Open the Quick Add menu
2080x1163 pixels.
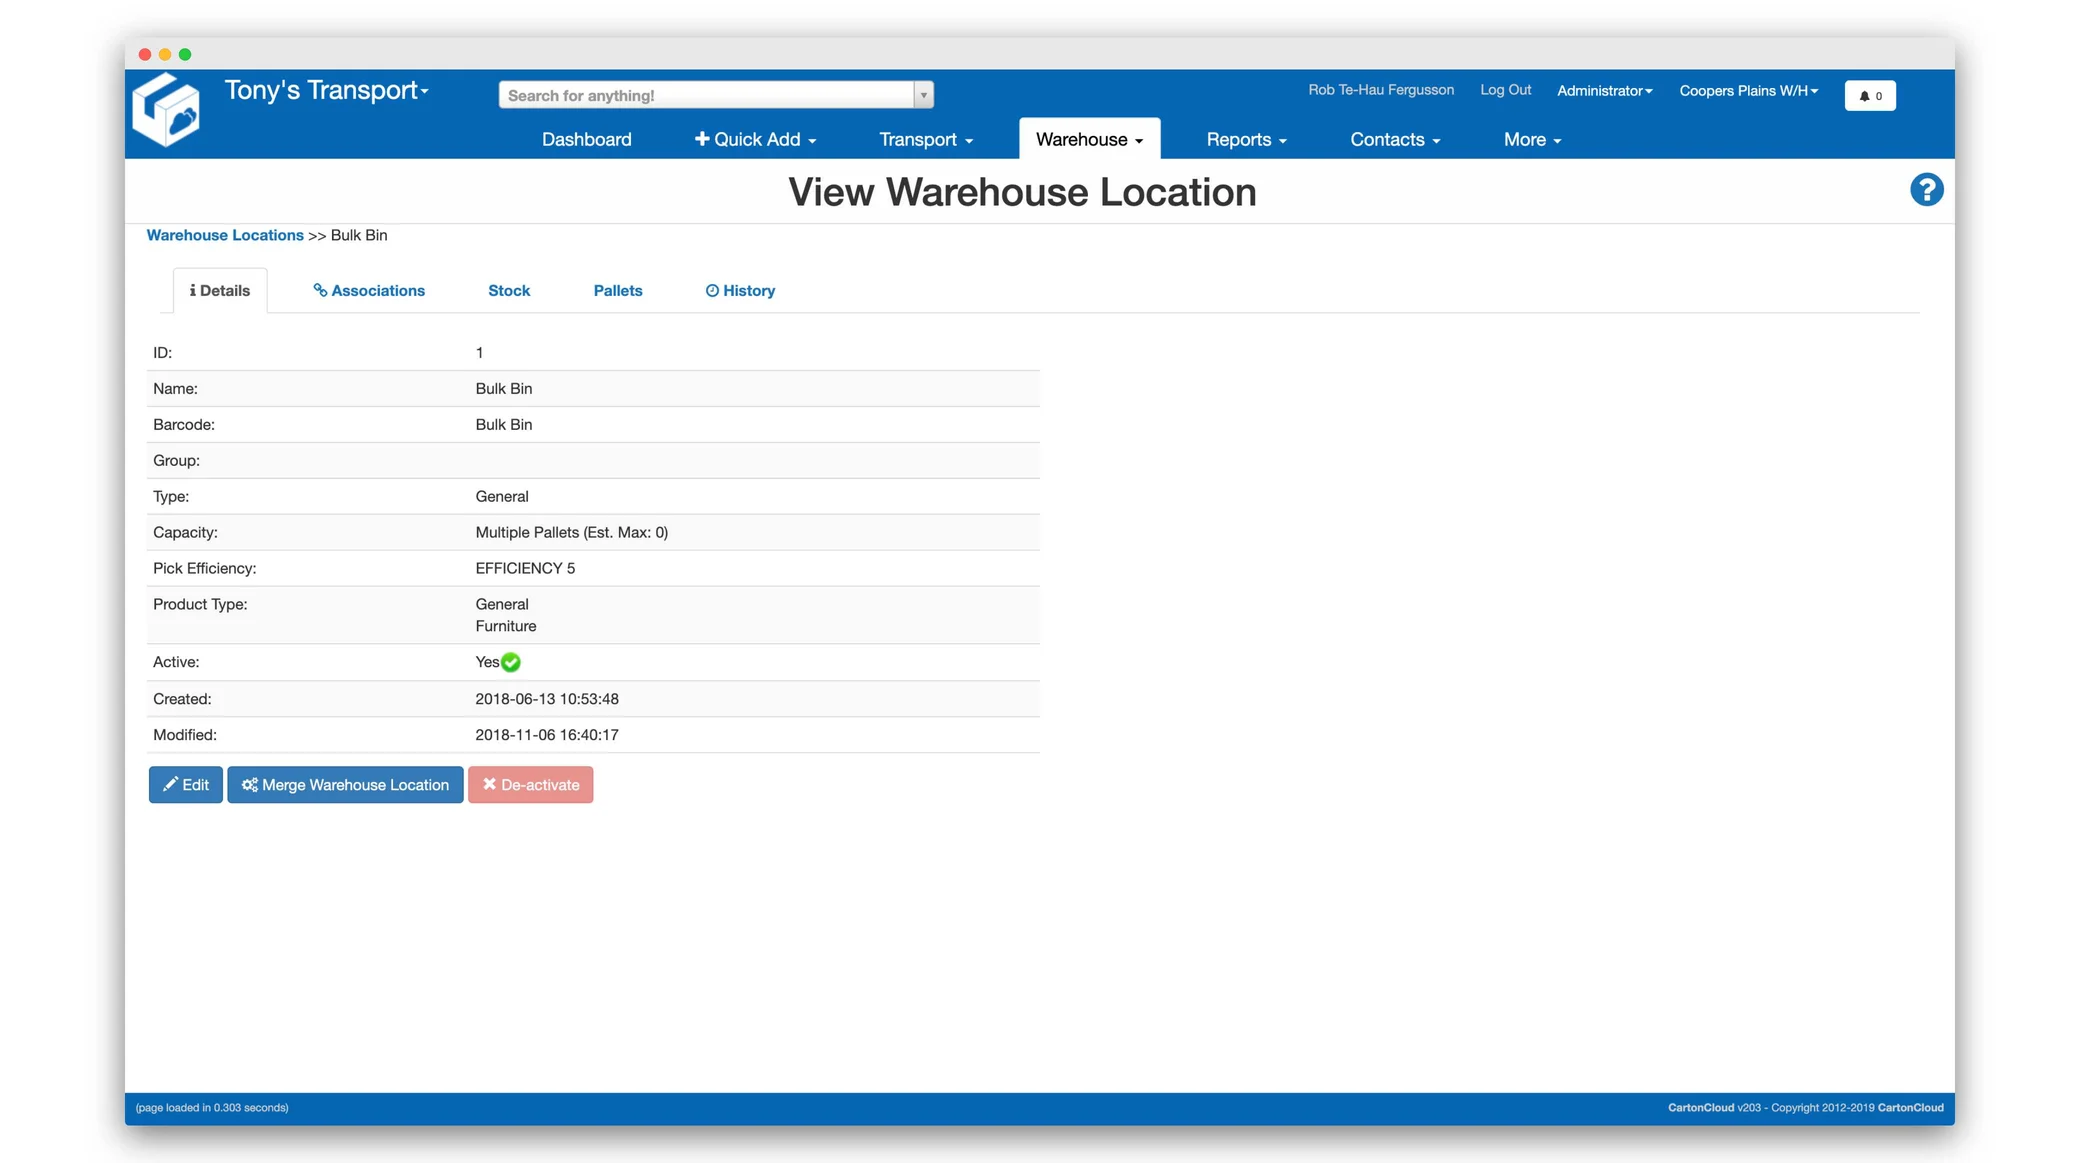[x=756, y=140]
